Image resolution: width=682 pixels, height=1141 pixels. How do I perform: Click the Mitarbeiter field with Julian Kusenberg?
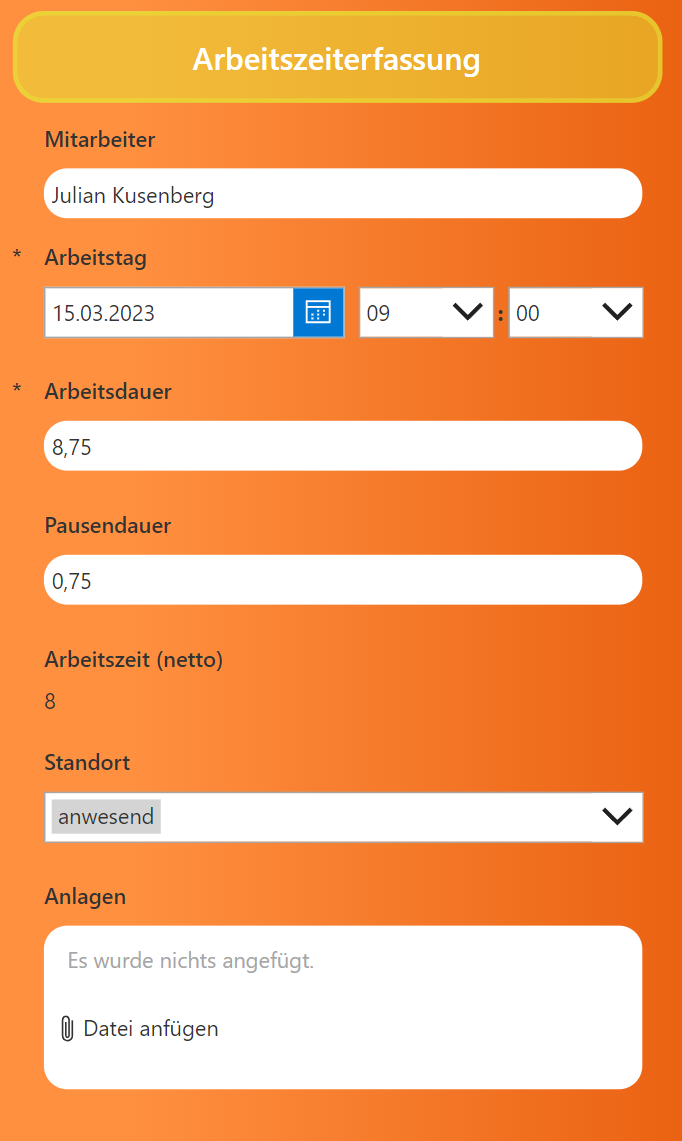click(342, 194)
